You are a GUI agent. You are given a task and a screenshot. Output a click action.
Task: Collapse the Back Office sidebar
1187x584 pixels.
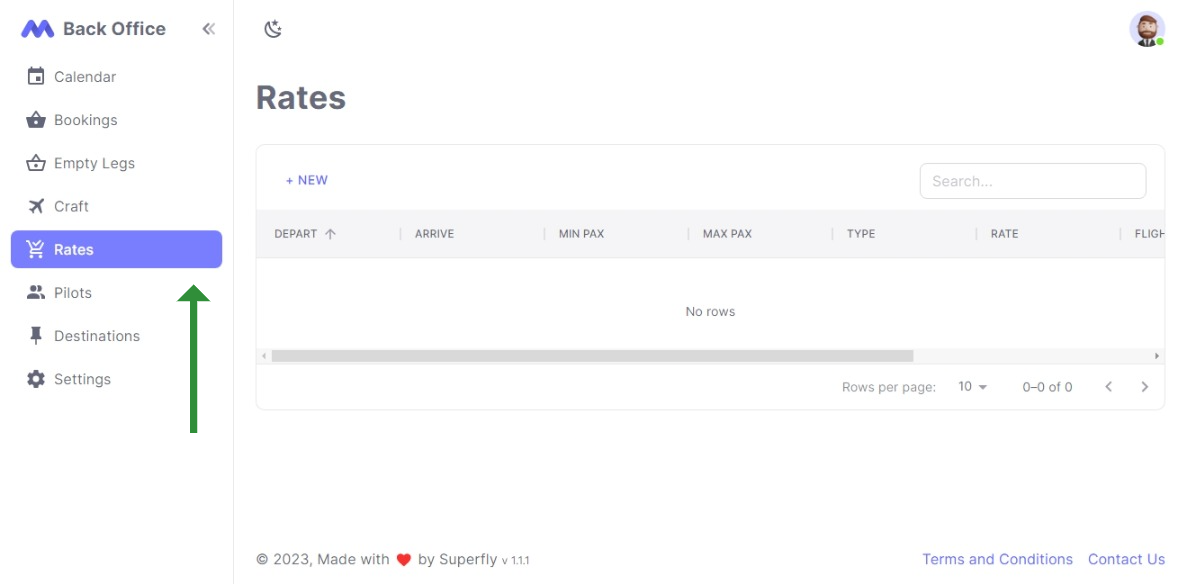[208, 28]
